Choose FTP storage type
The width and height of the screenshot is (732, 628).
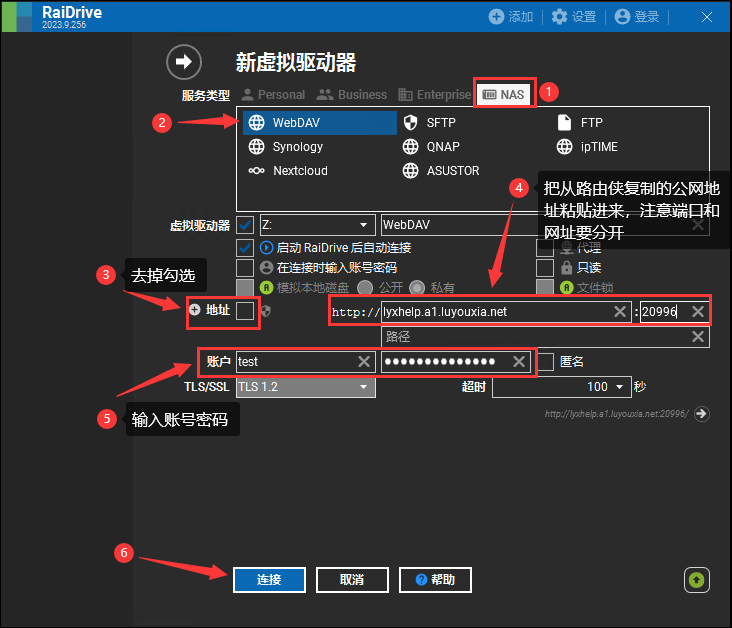579,123
